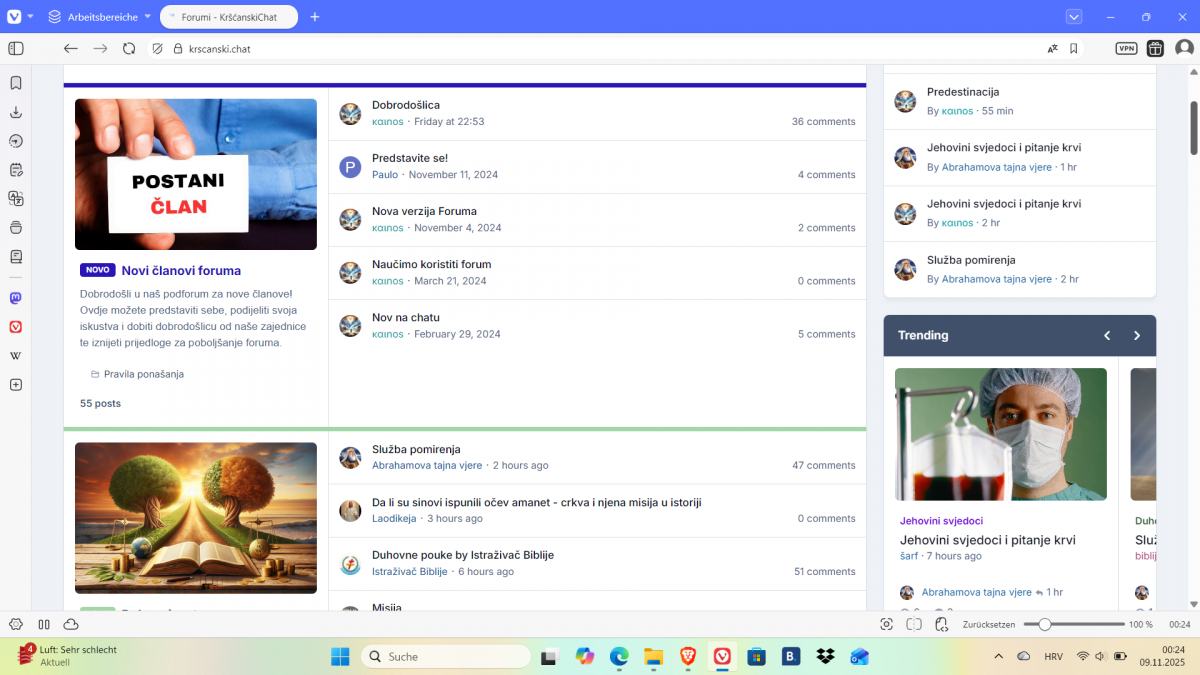Click the translate page icon in address bar
Viewport: 1200px width, 675px height.
(1052, 48)
